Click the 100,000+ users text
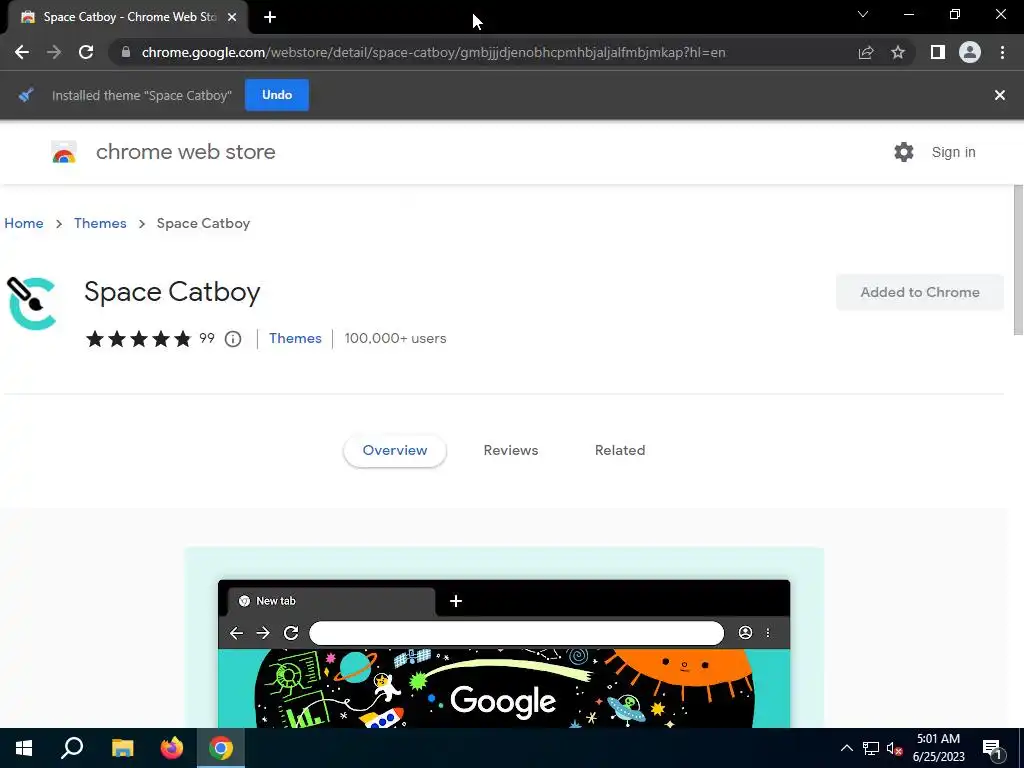 [395, 338]
